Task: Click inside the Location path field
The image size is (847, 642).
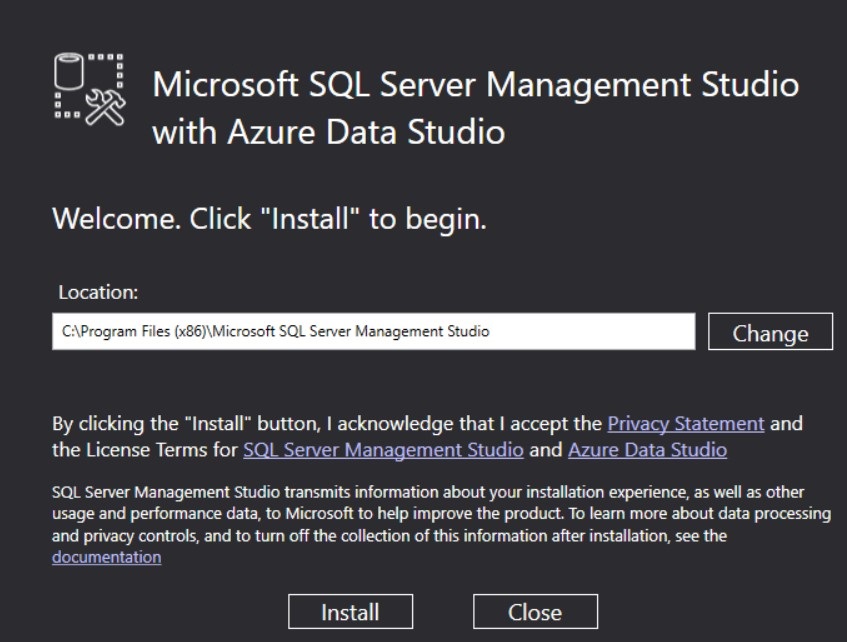Action: (x=374, y=331)
